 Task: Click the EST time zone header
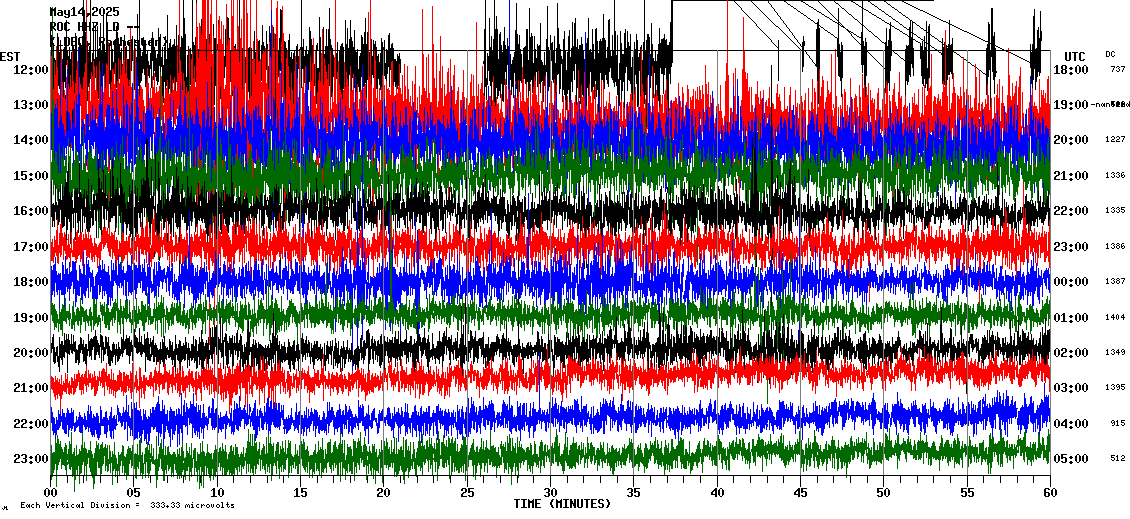(x=10, y=56)
